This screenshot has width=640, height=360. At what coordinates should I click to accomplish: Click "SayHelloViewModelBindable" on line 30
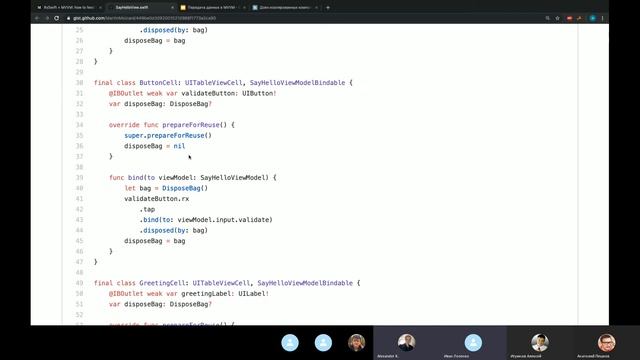(x=297, y=82)
